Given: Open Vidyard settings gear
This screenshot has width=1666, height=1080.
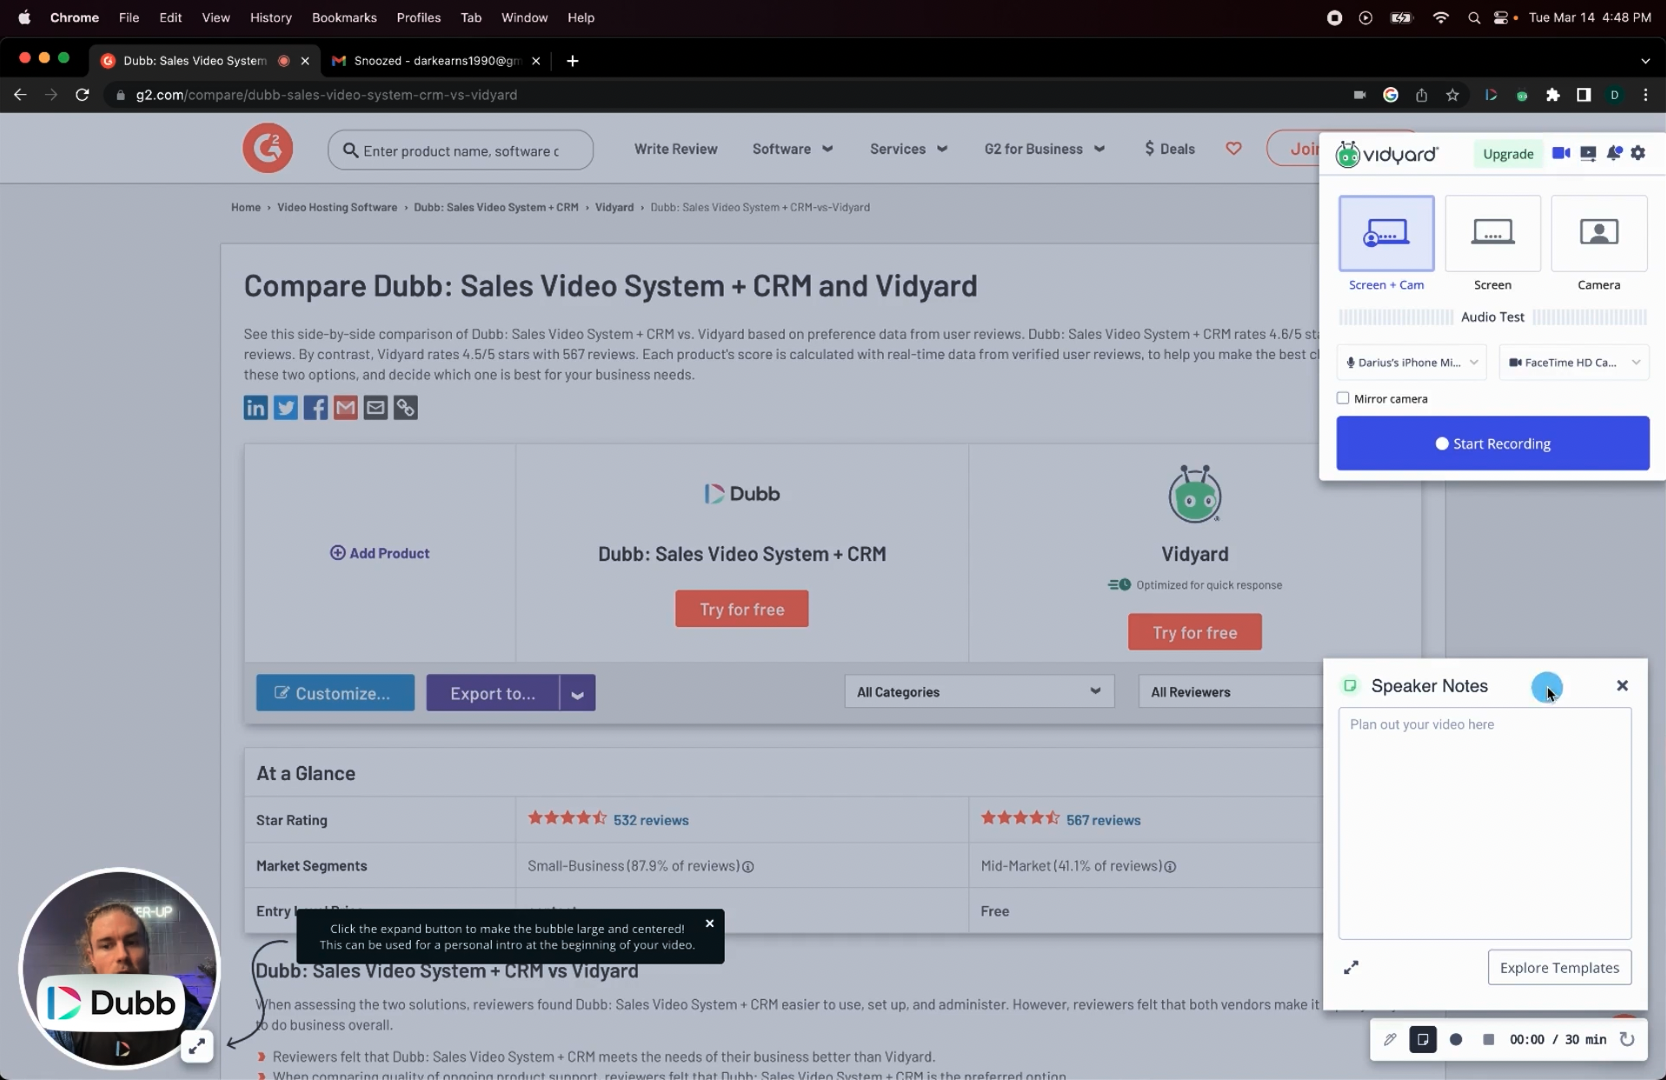Looking at the screenshot, I should pos(1638,153).
